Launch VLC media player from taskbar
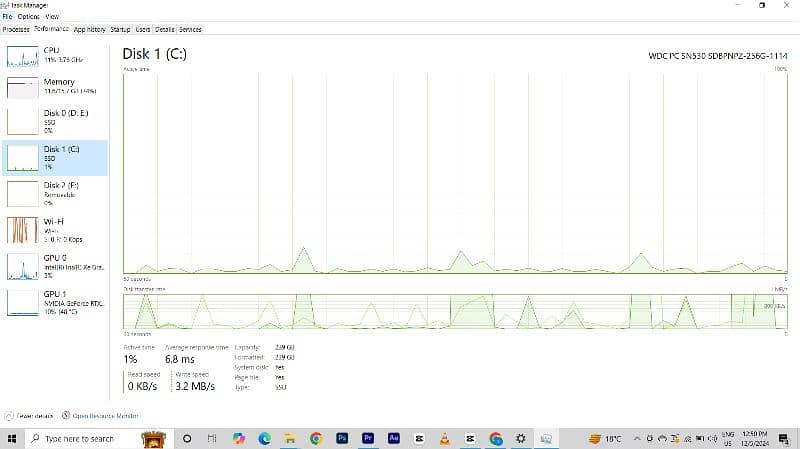This screenshot has height=449, width=800. [445, 438]
